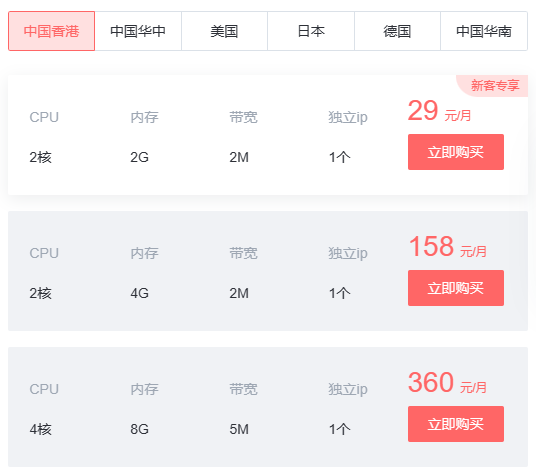Click the 158 元/月 price text

(x=448, y=247)
